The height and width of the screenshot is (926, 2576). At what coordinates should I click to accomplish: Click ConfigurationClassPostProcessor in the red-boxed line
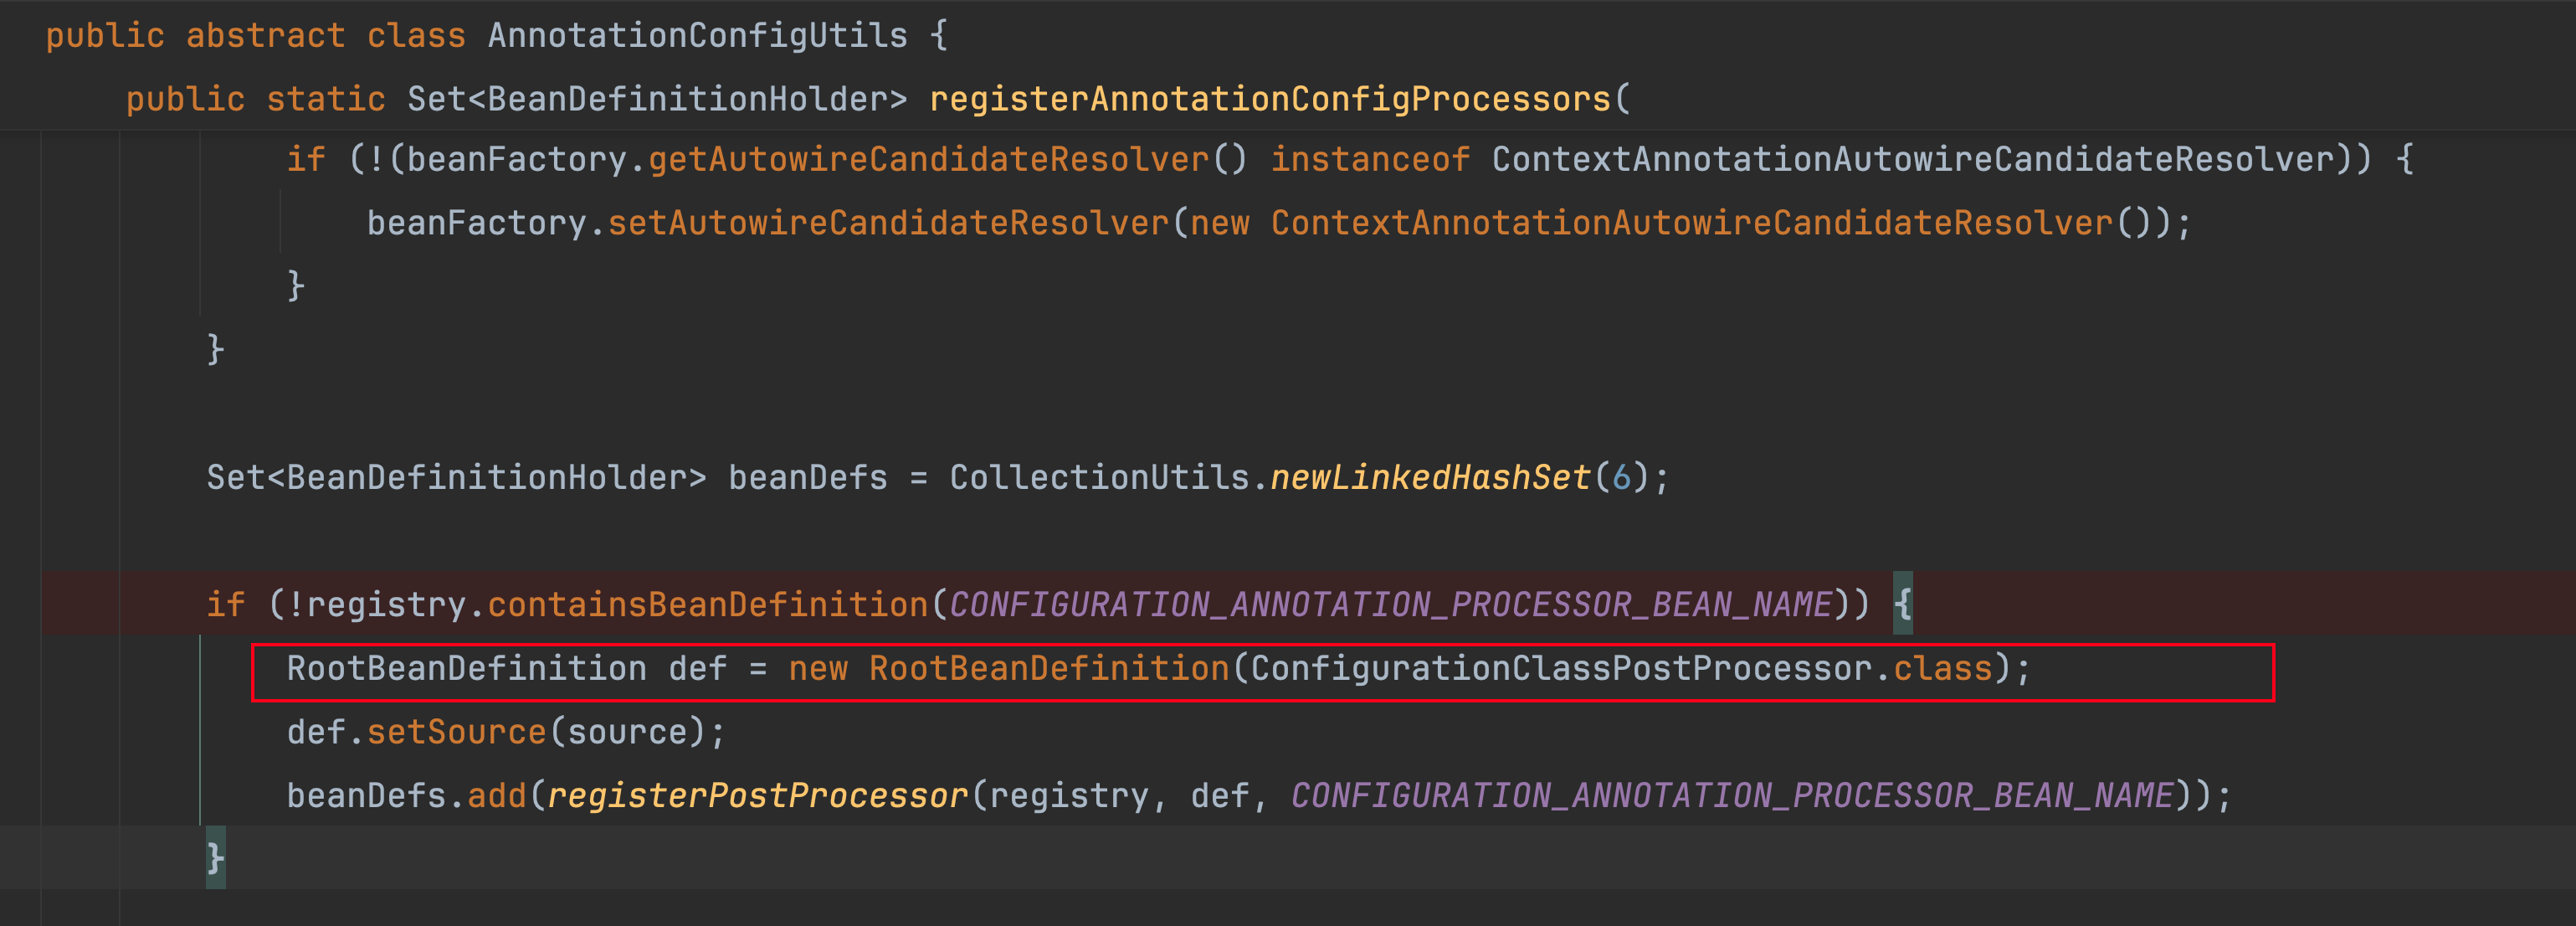click(x=1560, y=669)
